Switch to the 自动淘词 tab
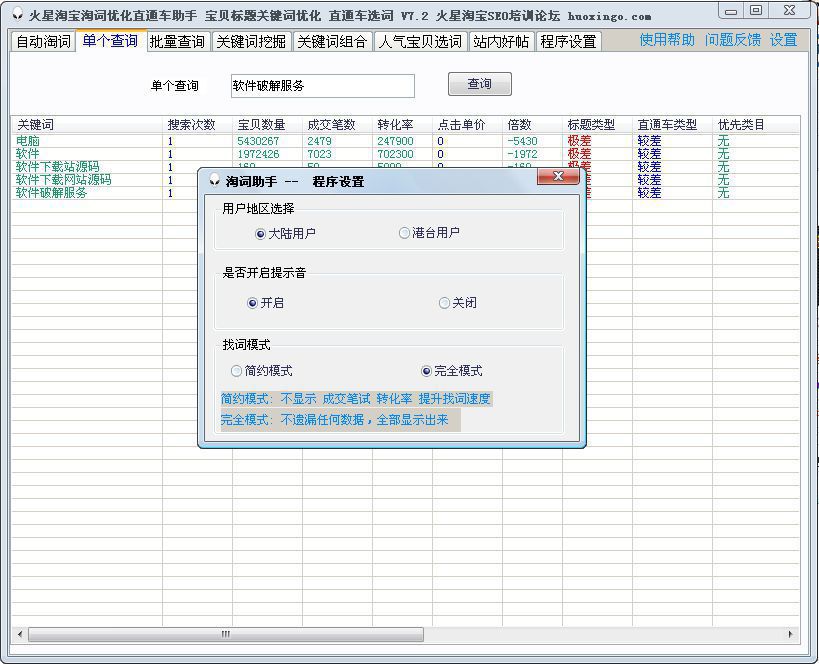Image resolution: width=819 pixels, height=664 pixels. 41,44
